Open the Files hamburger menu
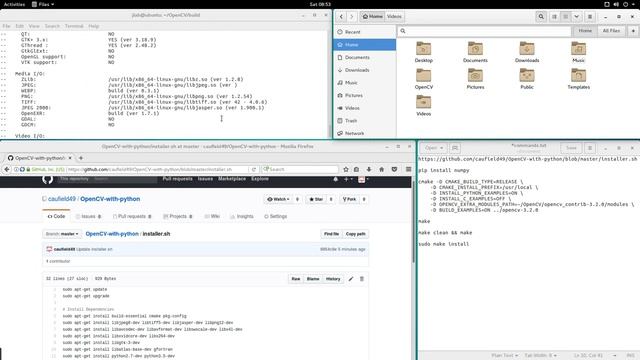The height and width of the screenshot is (360, 640). coord(590,16)
